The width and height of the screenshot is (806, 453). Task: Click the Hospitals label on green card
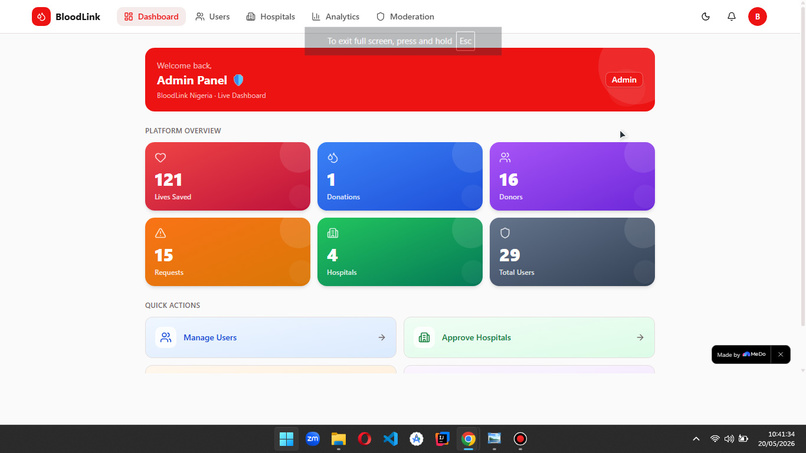pos(341,273)
